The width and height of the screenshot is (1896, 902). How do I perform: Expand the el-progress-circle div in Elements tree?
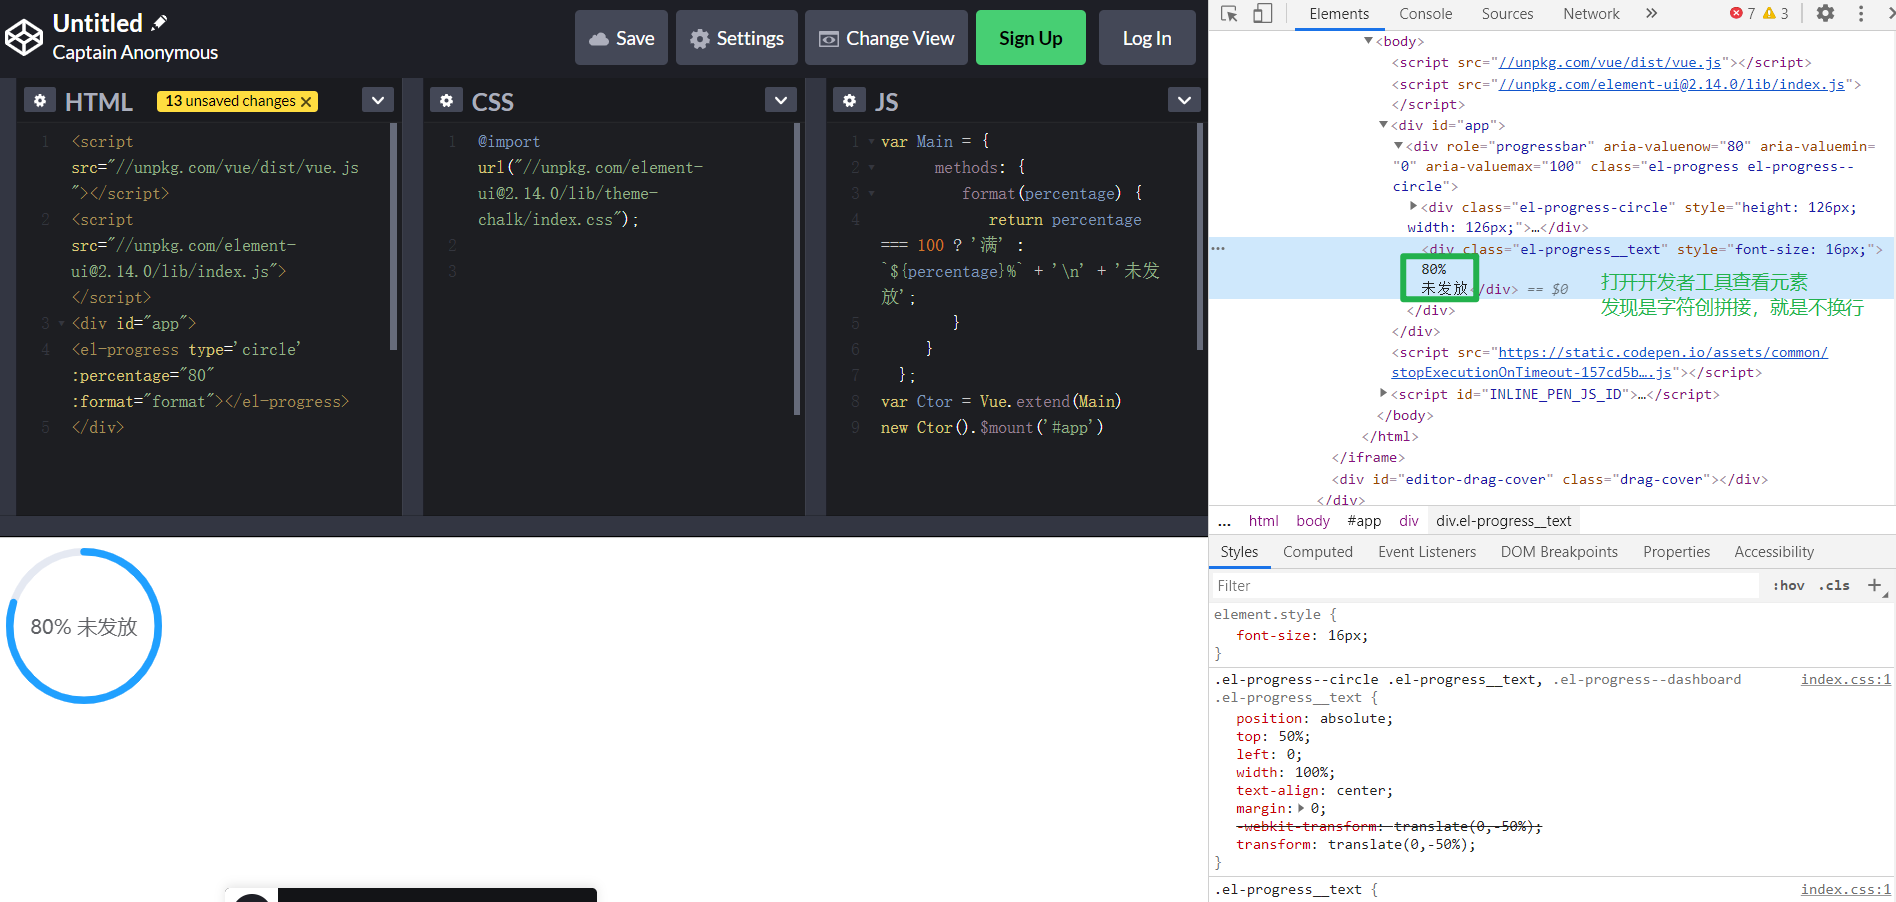pyautogui.click(x=1413, y=207)
